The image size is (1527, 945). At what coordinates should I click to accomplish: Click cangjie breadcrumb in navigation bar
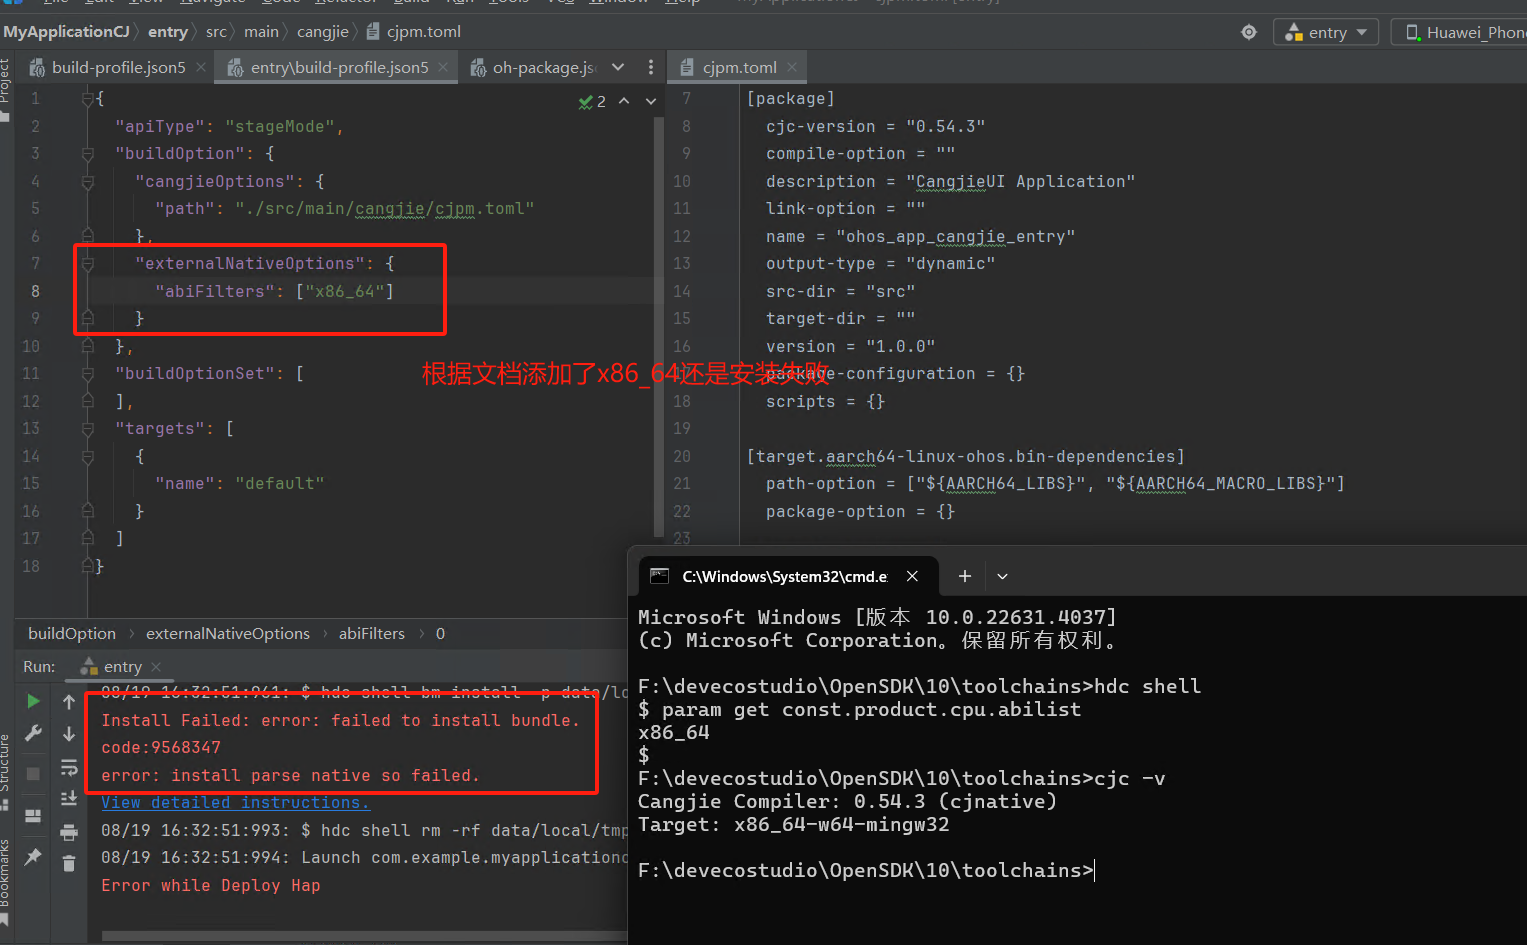point(323,32)
